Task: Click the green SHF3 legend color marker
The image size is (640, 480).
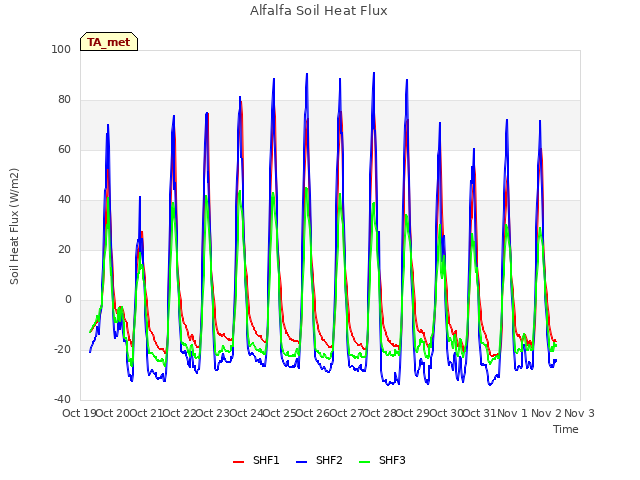Action: coord(364,462)
